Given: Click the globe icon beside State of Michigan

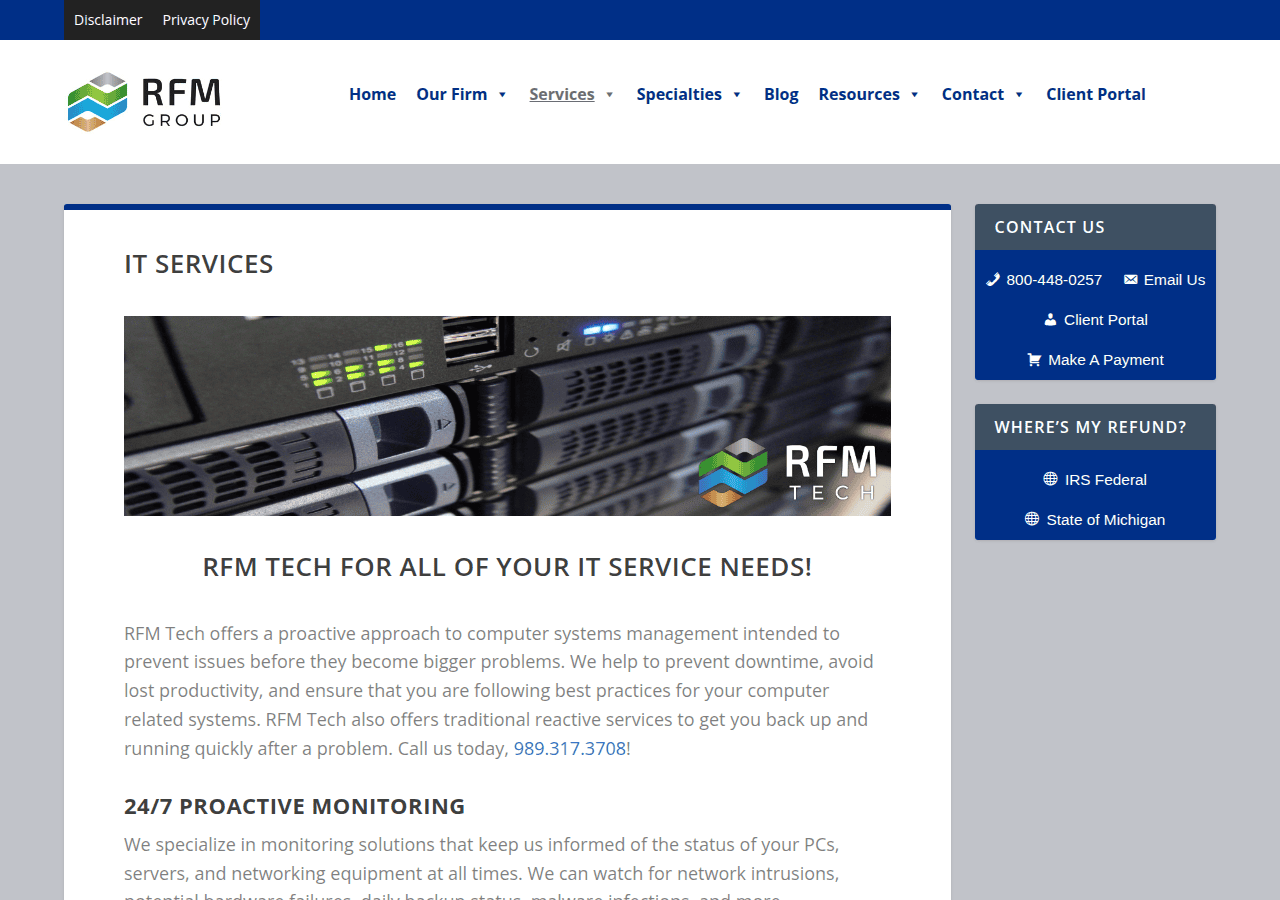Looking at the screenshot, I should point(1032,519).
